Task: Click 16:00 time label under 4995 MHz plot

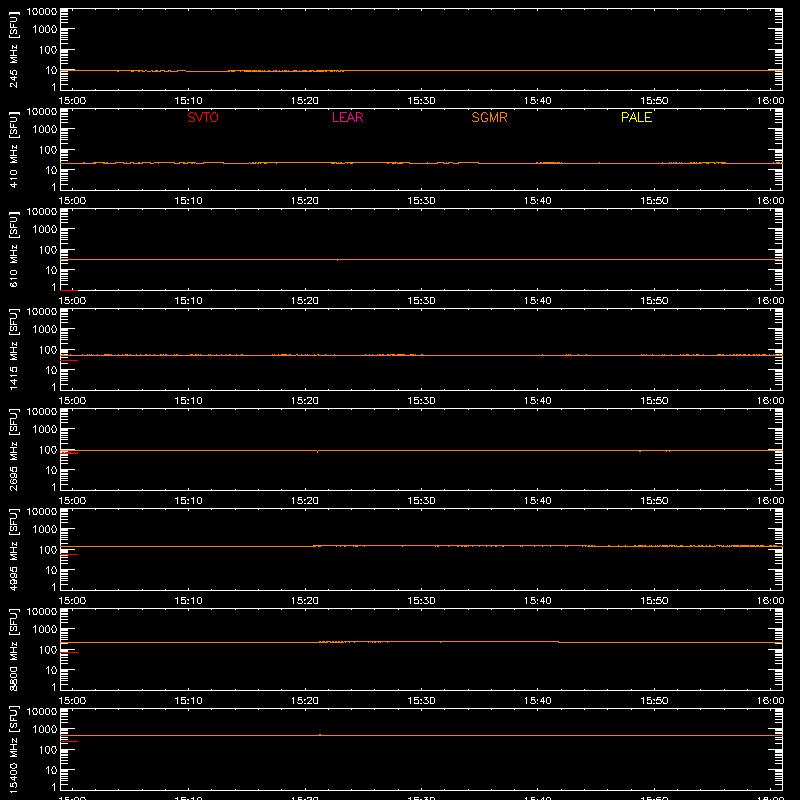Action: point(770,601)
